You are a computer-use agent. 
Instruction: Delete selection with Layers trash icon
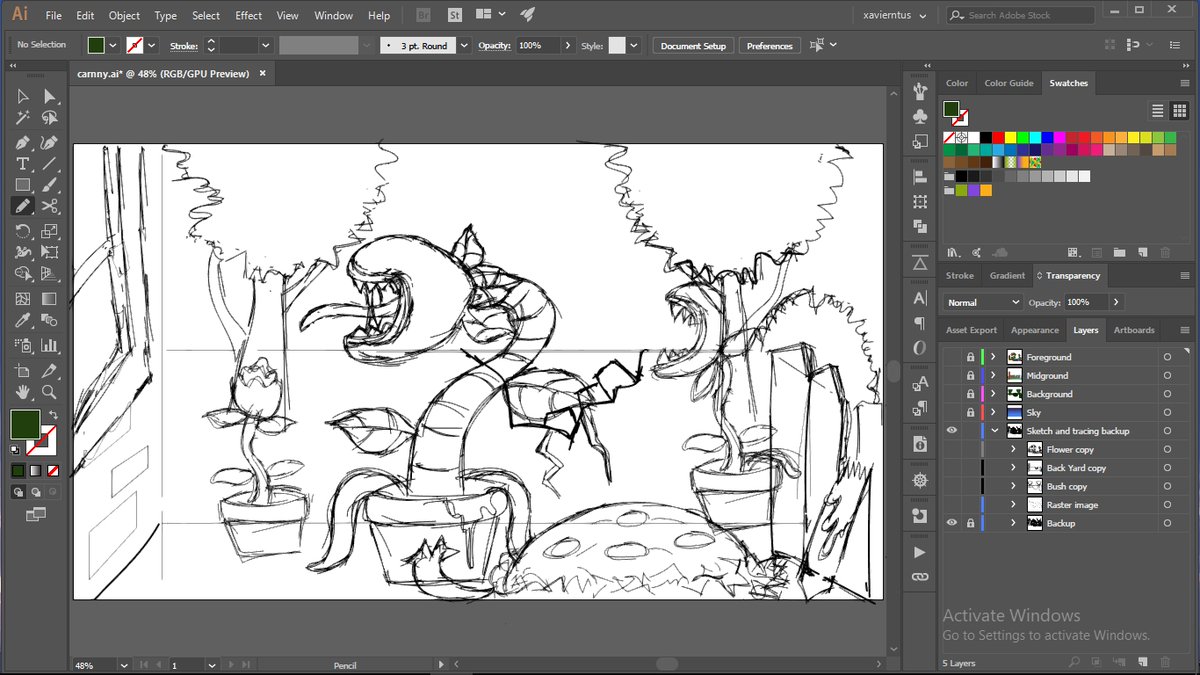1165,662
